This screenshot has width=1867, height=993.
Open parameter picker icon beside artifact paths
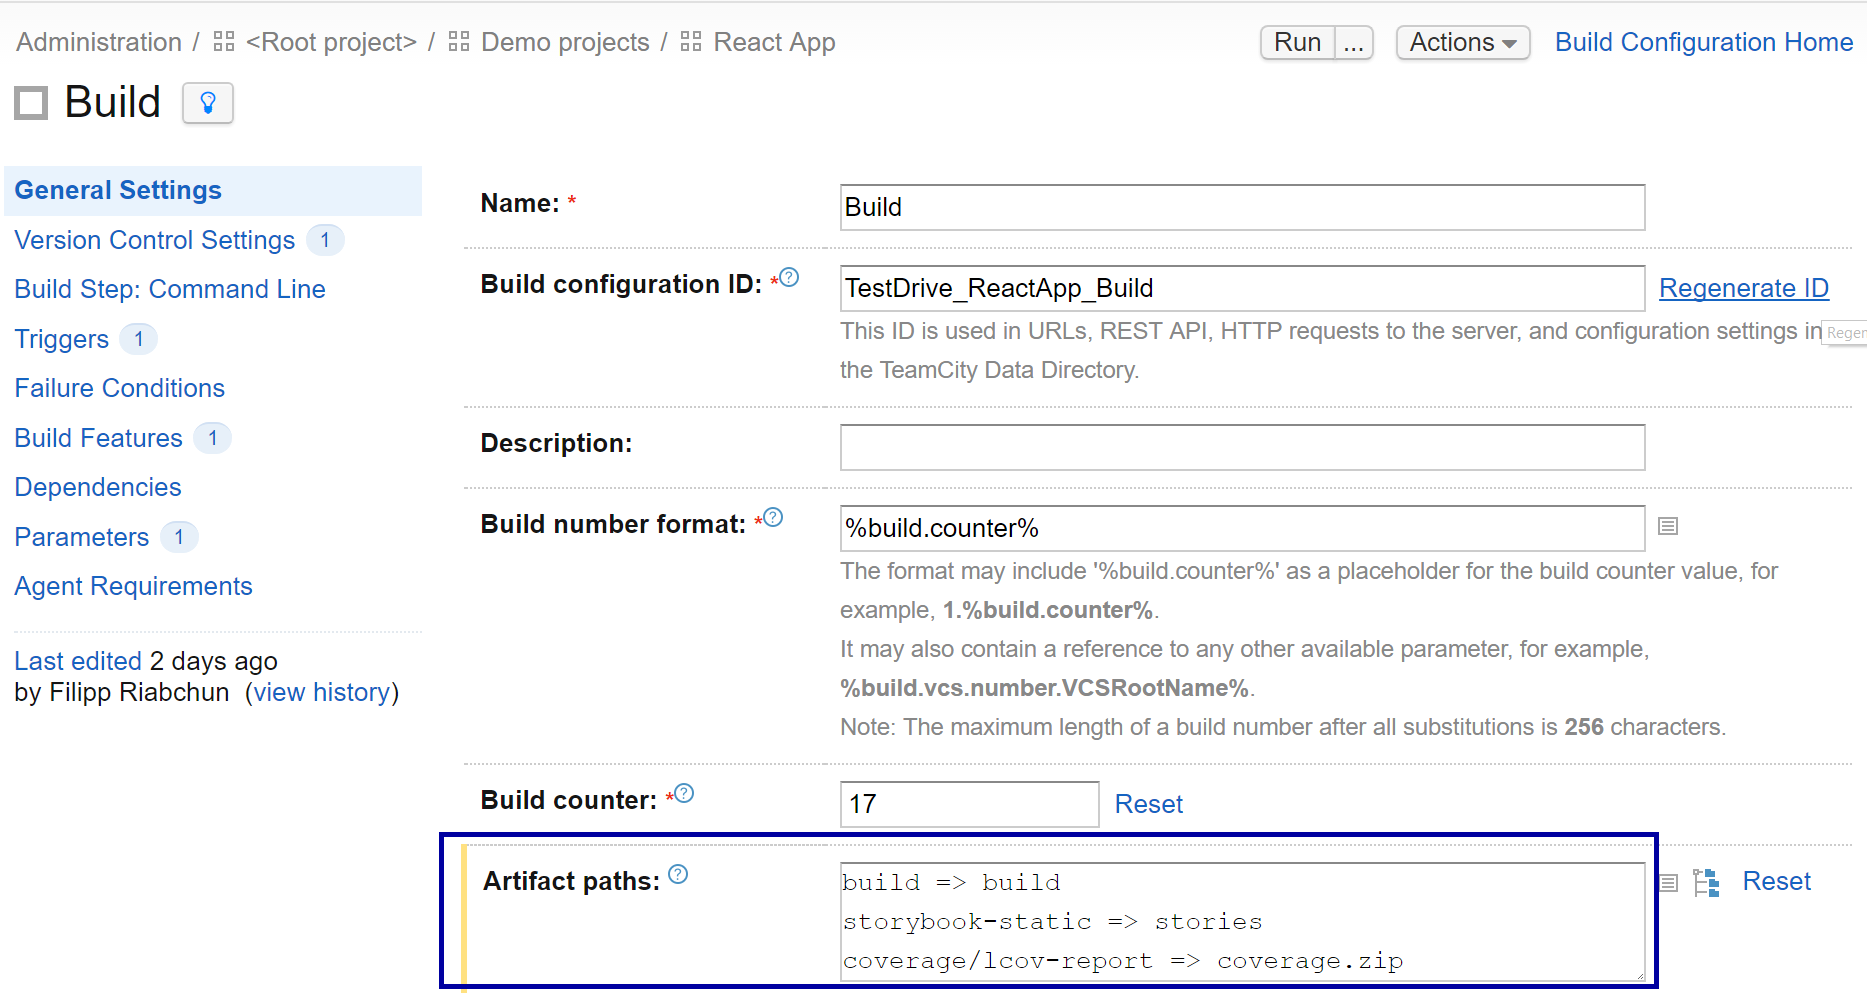pyautogui.click(x=1668, y=882)
